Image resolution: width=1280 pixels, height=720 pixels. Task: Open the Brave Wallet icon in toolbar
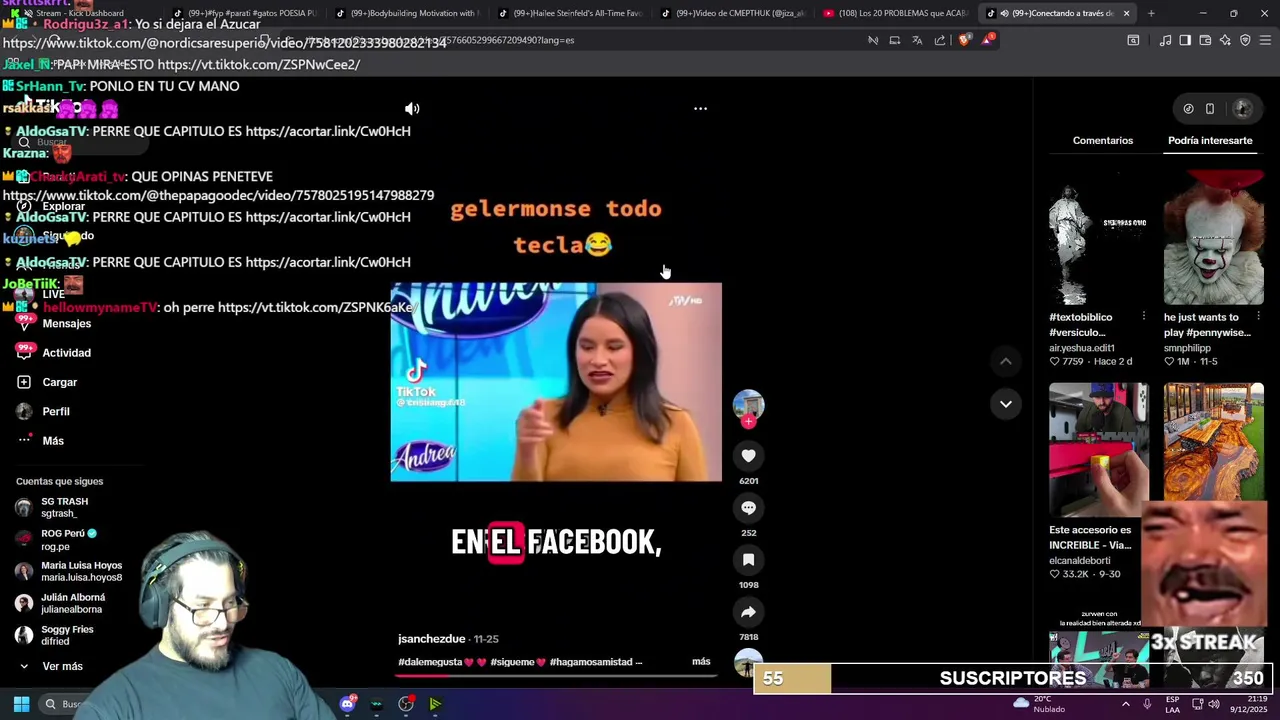(1205, 40)
